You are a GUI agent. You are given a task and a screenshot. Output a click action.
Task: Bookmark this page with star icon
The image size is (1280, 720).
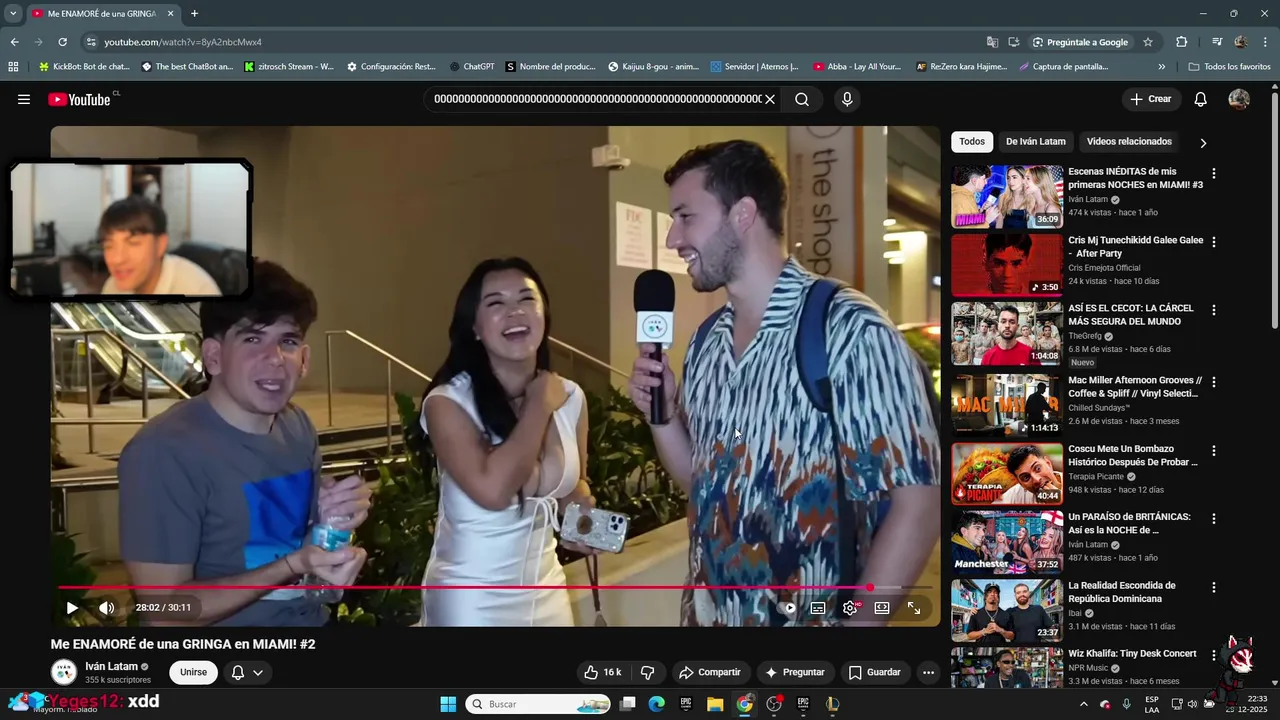tap(1148, 42)
